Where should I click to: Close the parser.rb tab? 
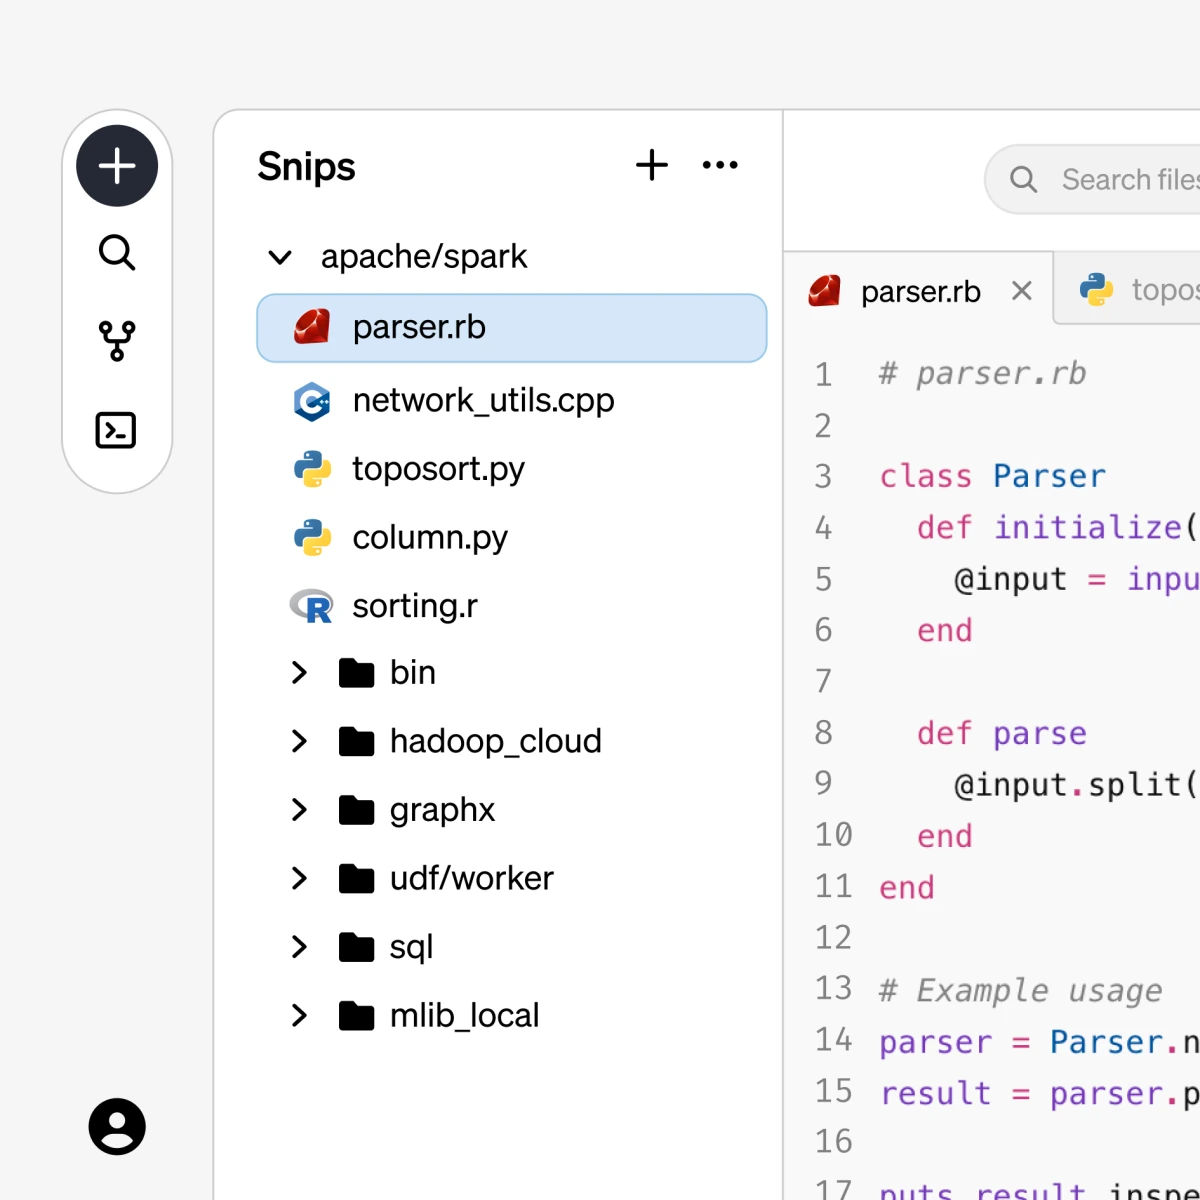pyautogui.click(x=1021, y=291)
